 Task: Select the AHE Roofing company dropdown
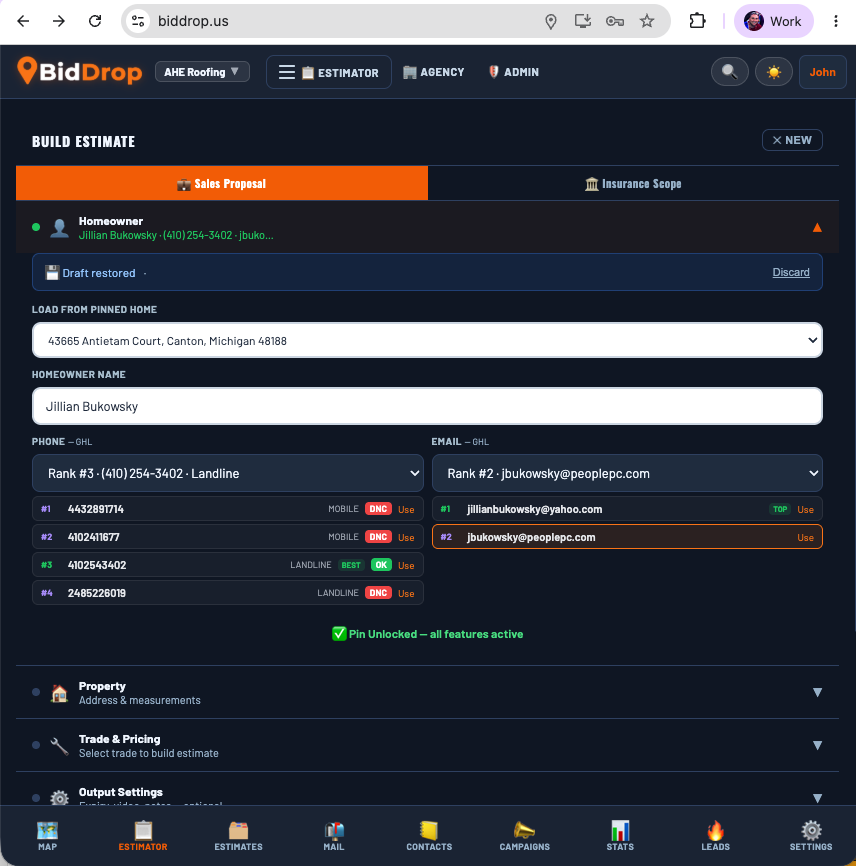[x=202, y=72]
